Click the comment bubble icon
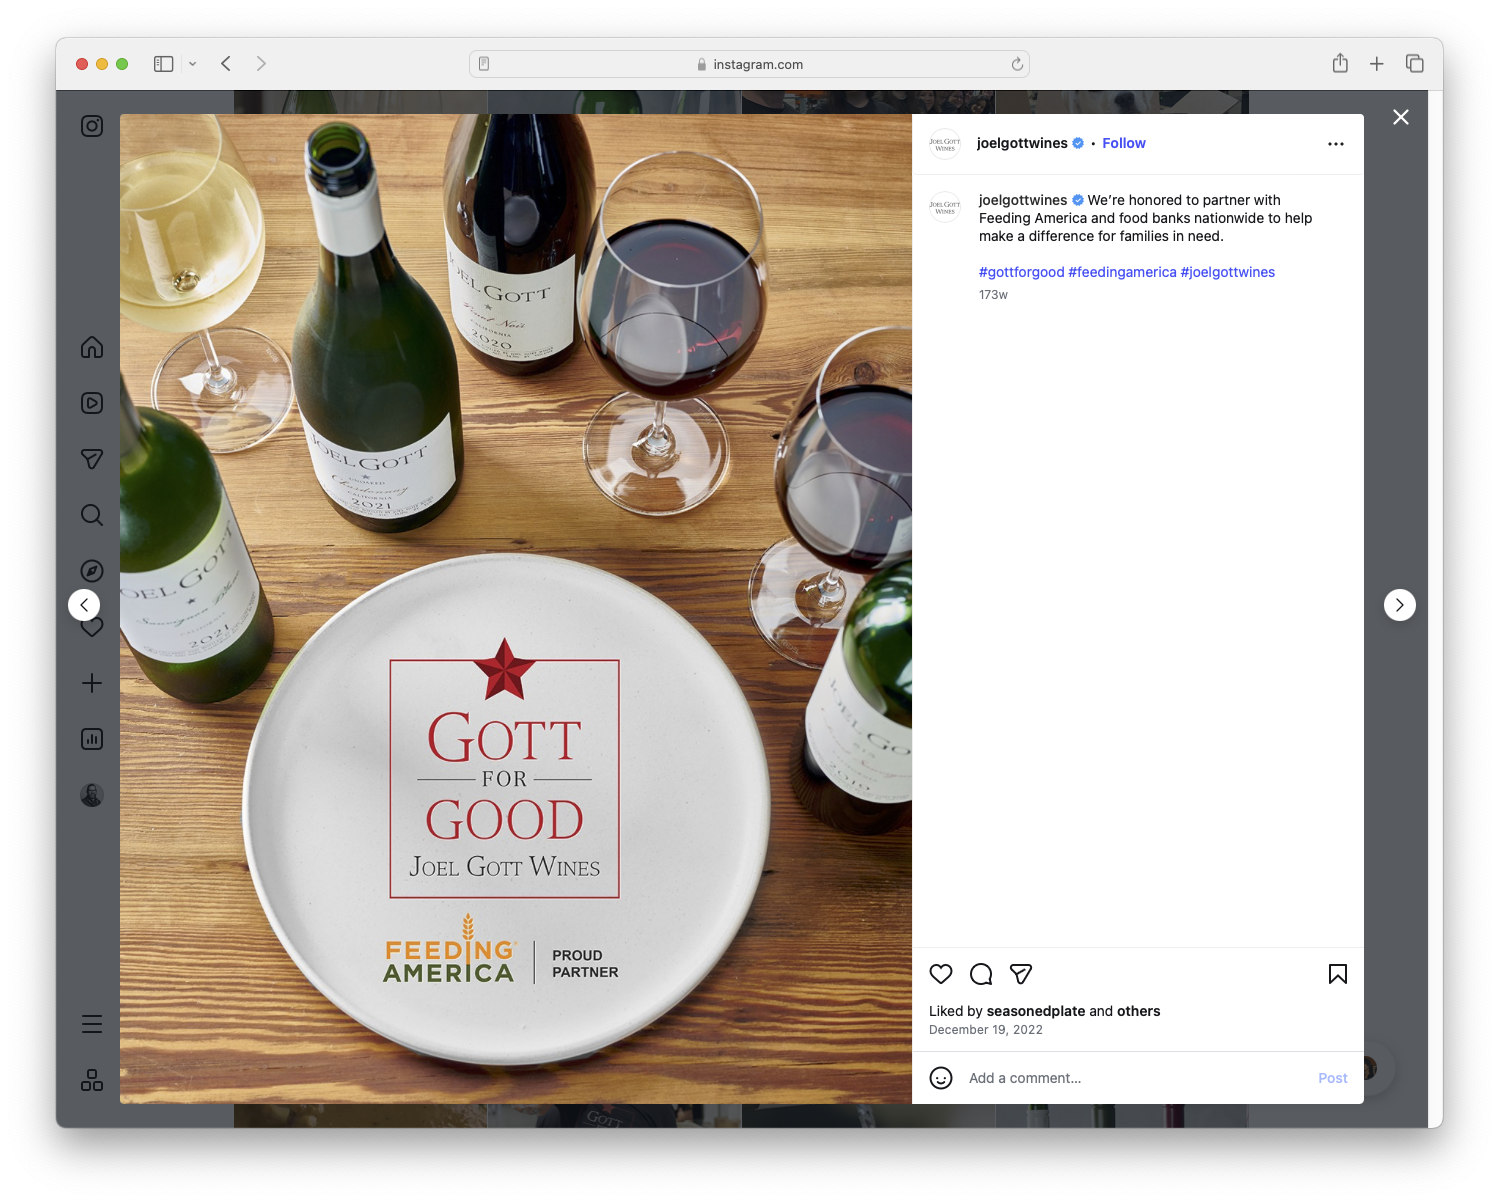 [x=981, y=974]
